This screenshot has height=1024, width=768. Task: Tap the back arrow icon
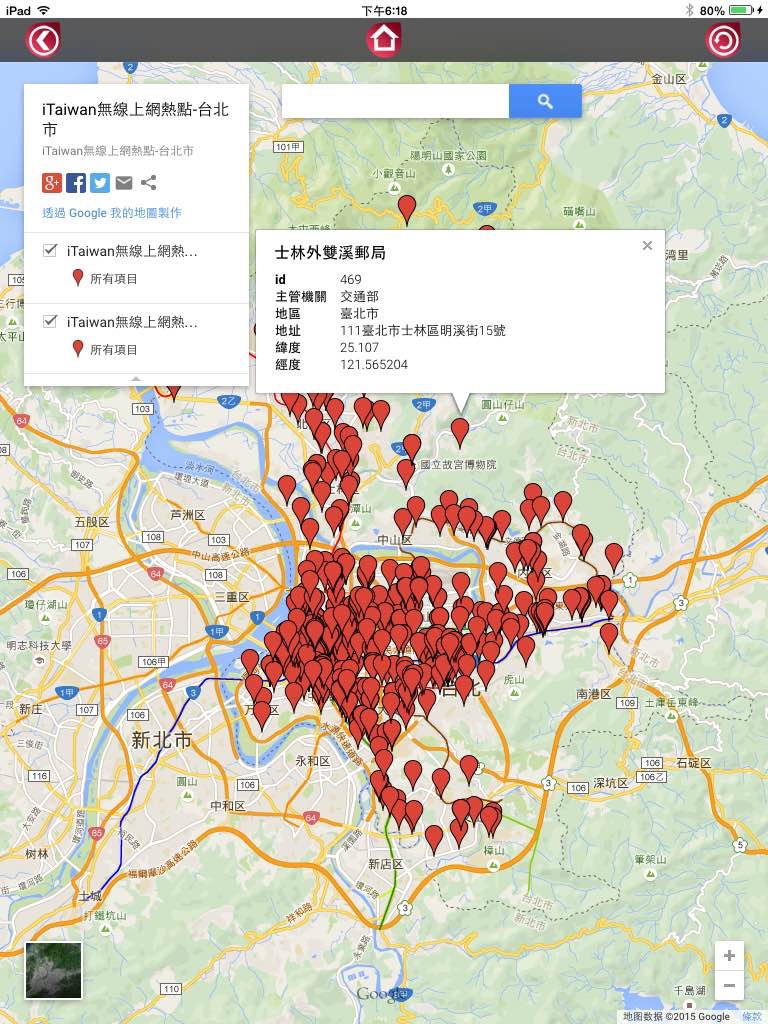(x=43, y=40)
